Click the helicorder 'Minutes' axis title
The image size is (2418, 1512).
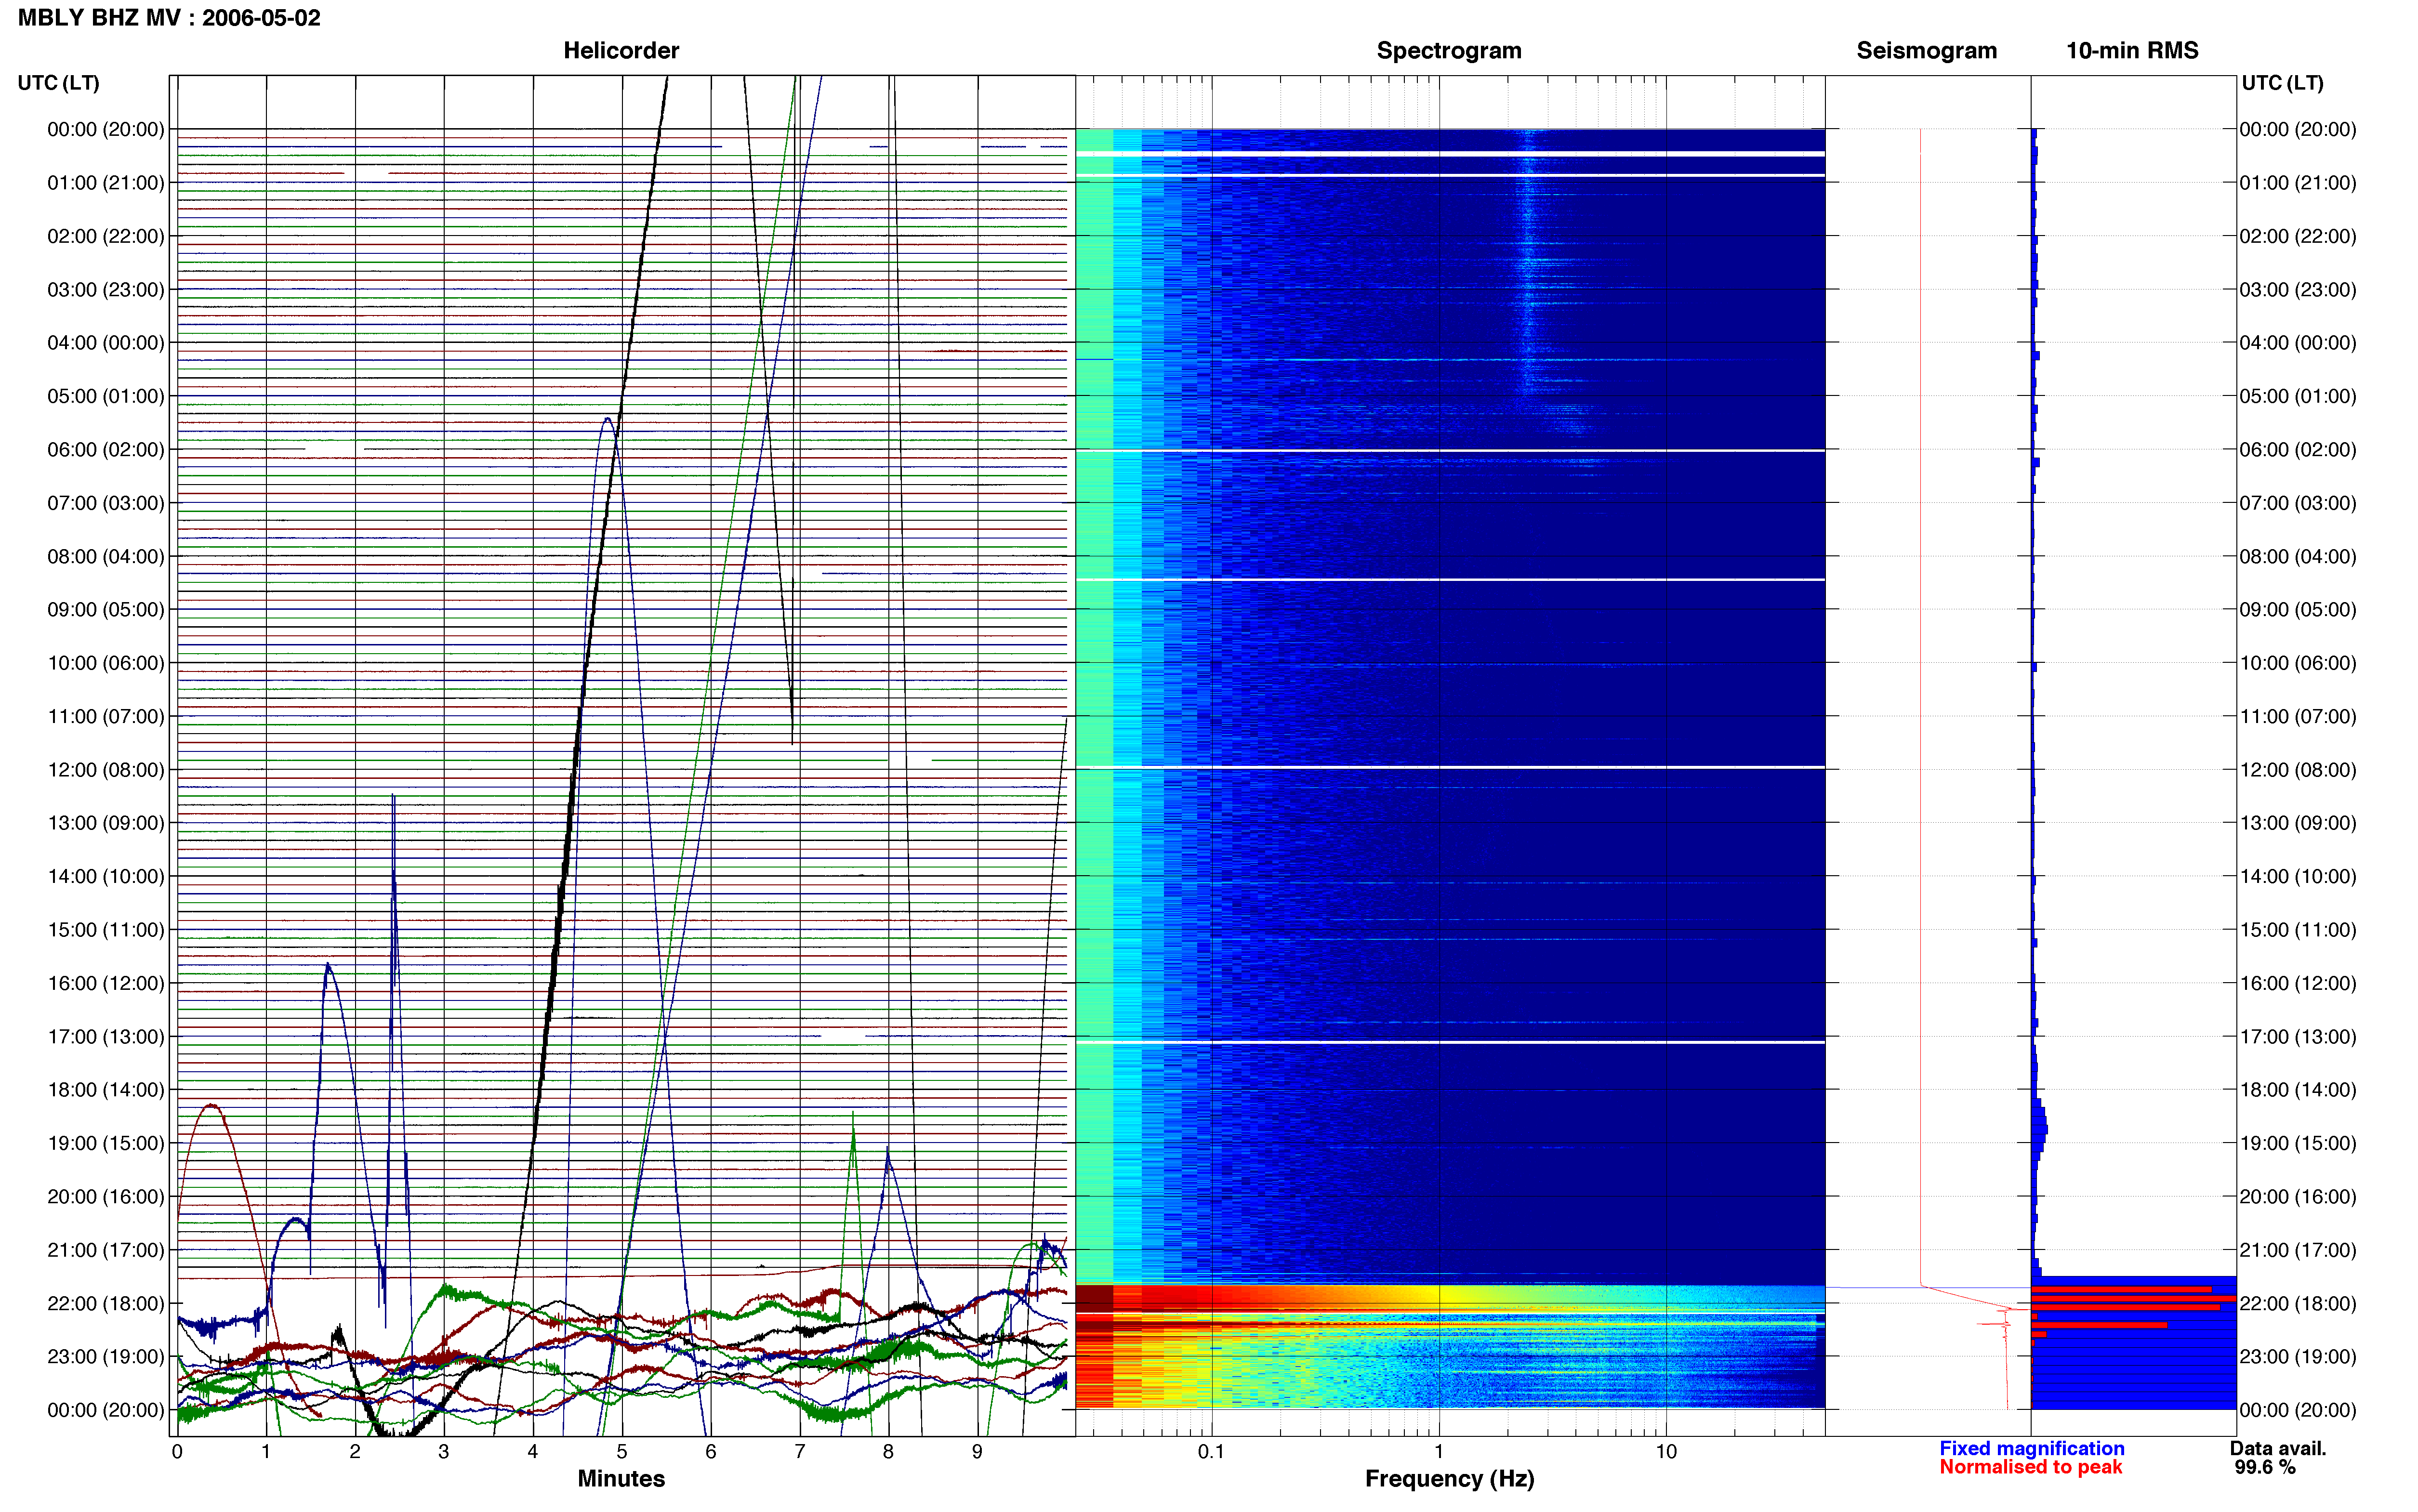click(621, 1478)
